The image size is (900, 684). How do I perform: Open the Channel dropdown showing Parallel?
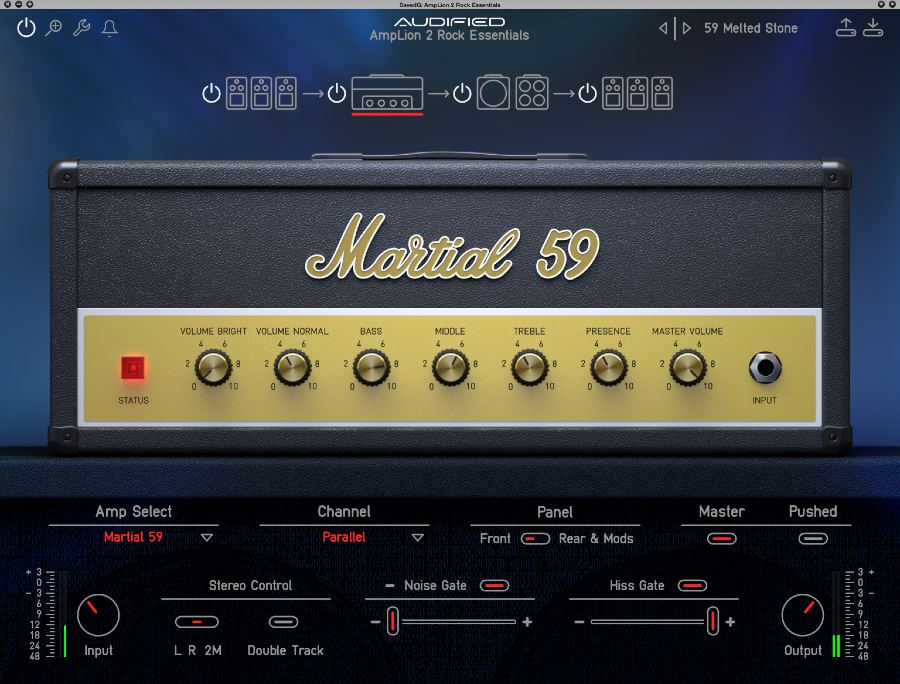418,537
